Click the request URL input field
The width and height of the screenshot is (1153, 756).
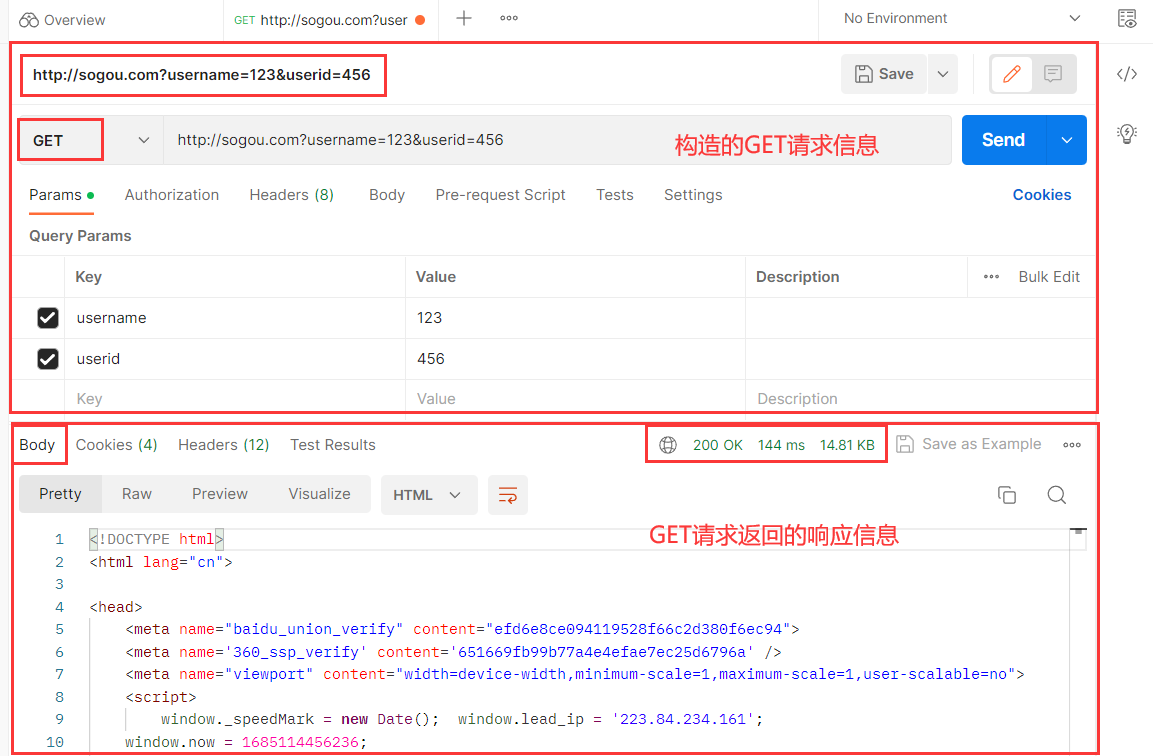tap(557, 140)
